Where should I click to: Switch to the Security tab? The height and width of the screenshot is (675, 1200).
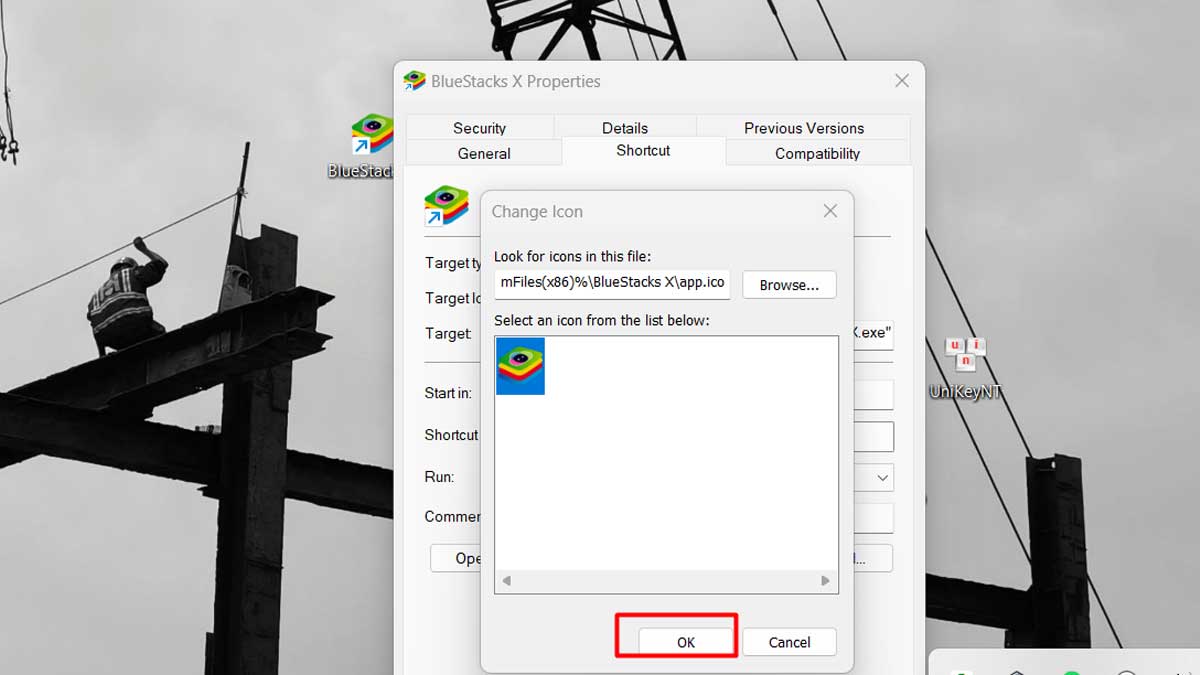coord(479,128)
